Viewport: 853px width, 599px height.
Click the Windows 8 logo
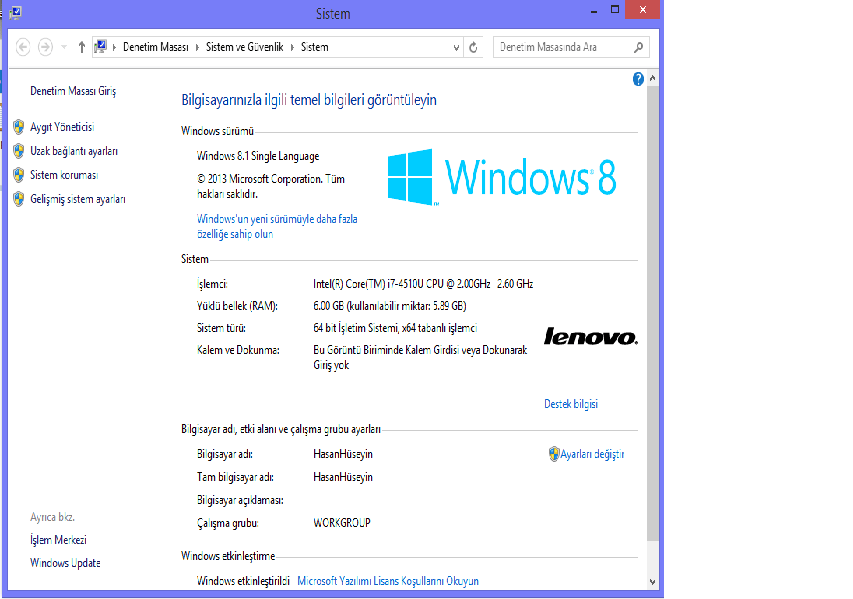[x=502, y=177]
